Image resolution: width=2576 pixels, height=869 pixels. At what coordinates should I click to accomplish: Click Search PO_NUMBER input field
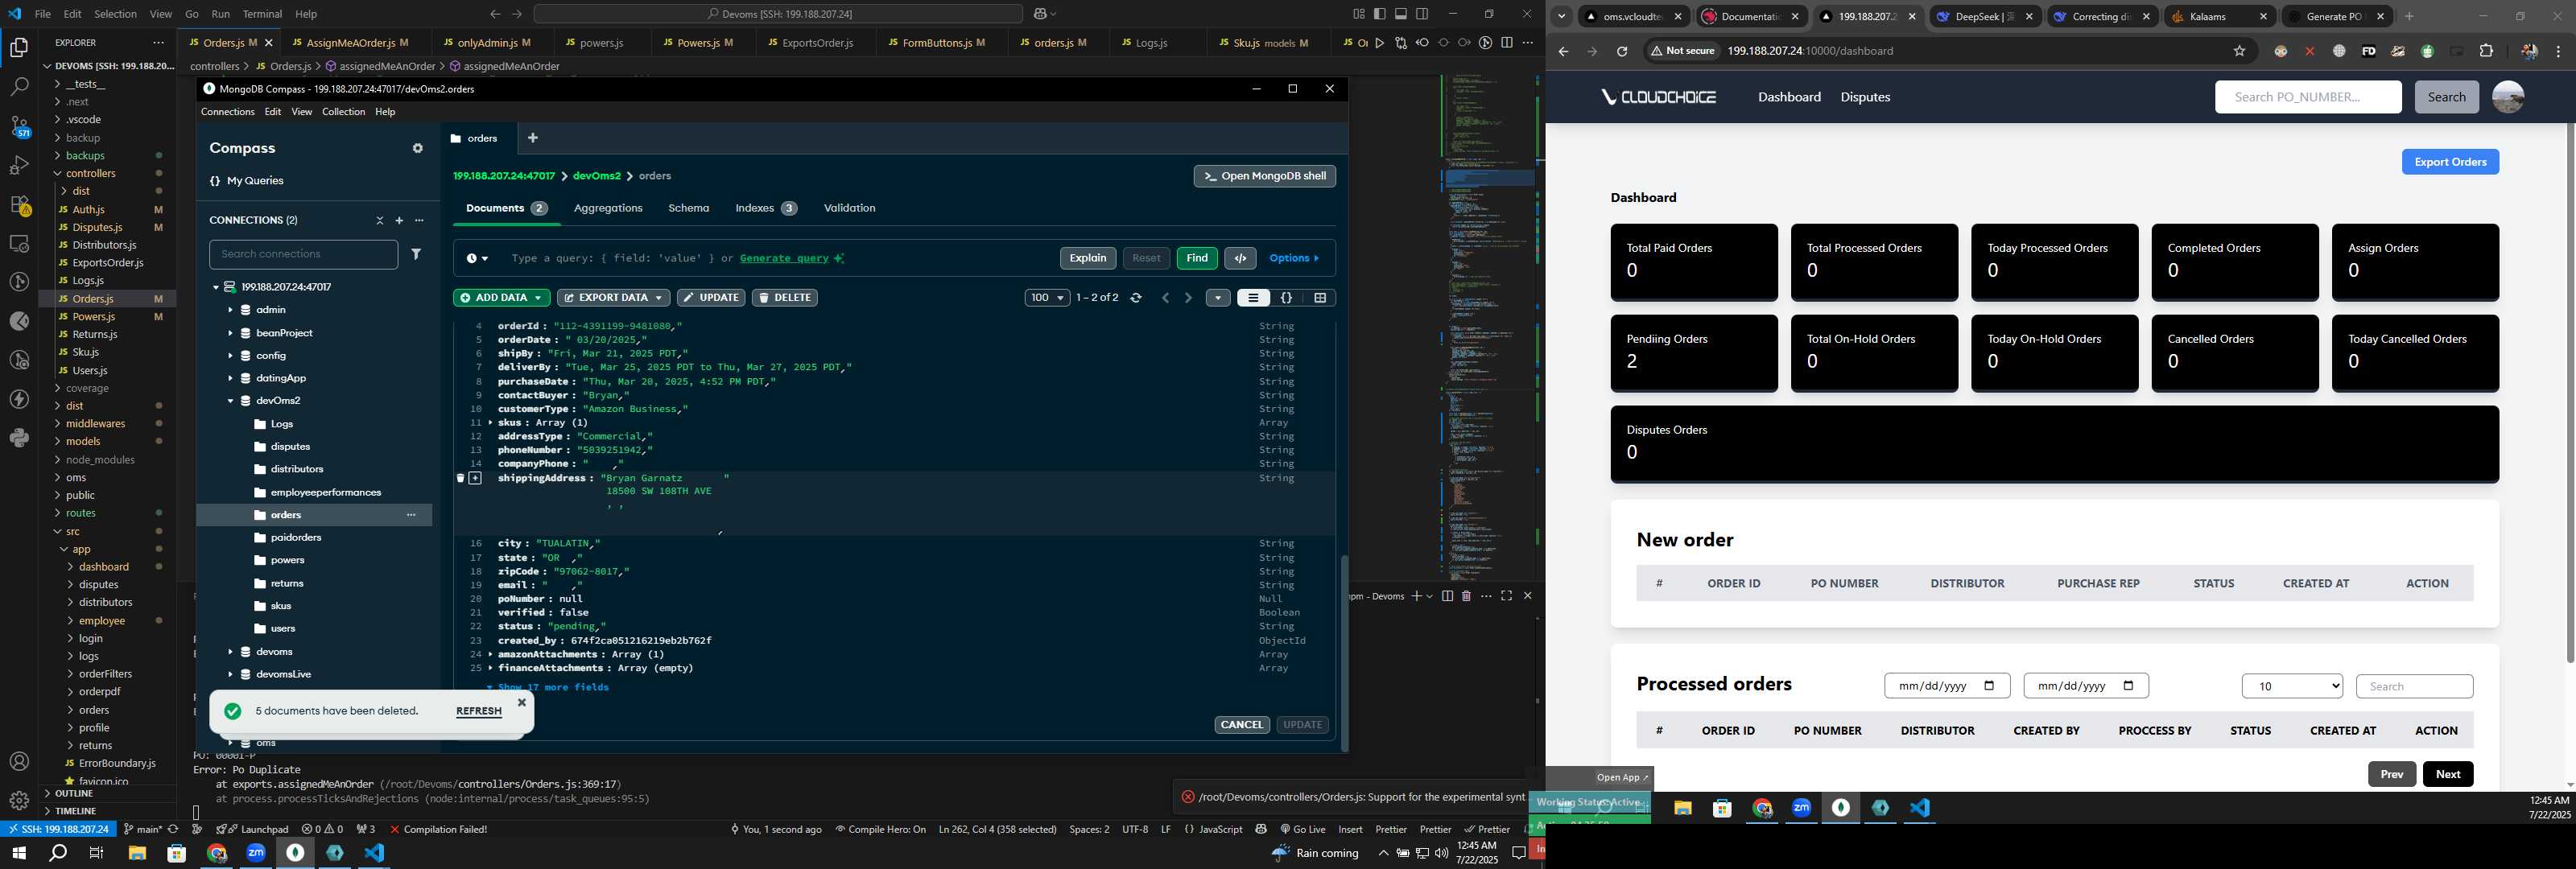pos(2308,97)
